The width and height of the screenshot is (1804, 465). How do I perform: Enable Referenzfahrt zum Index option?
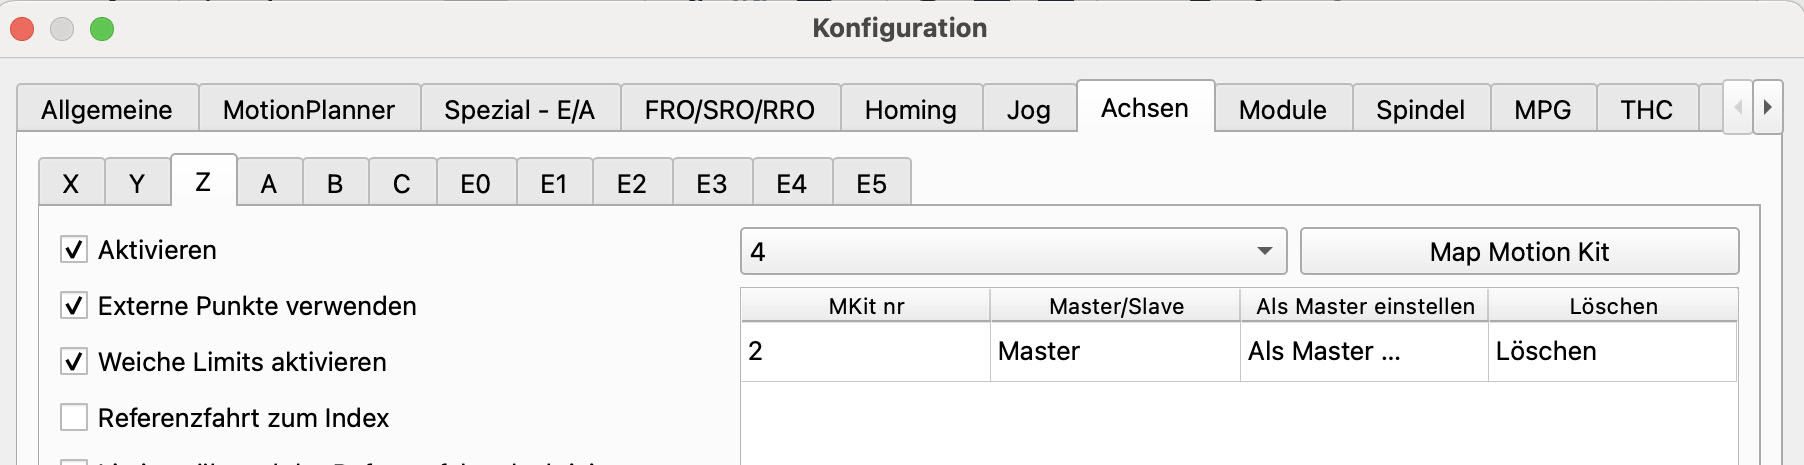pos(74,418)
